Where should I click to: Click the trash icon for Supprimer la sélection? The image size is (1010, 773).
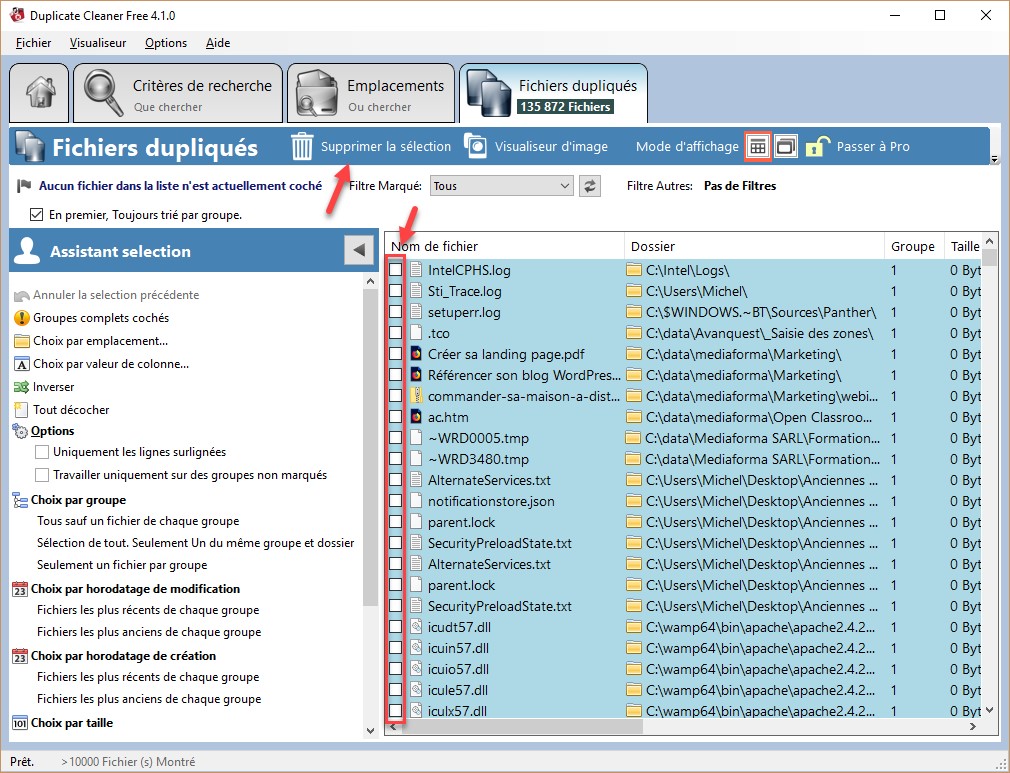click(302, 147)
